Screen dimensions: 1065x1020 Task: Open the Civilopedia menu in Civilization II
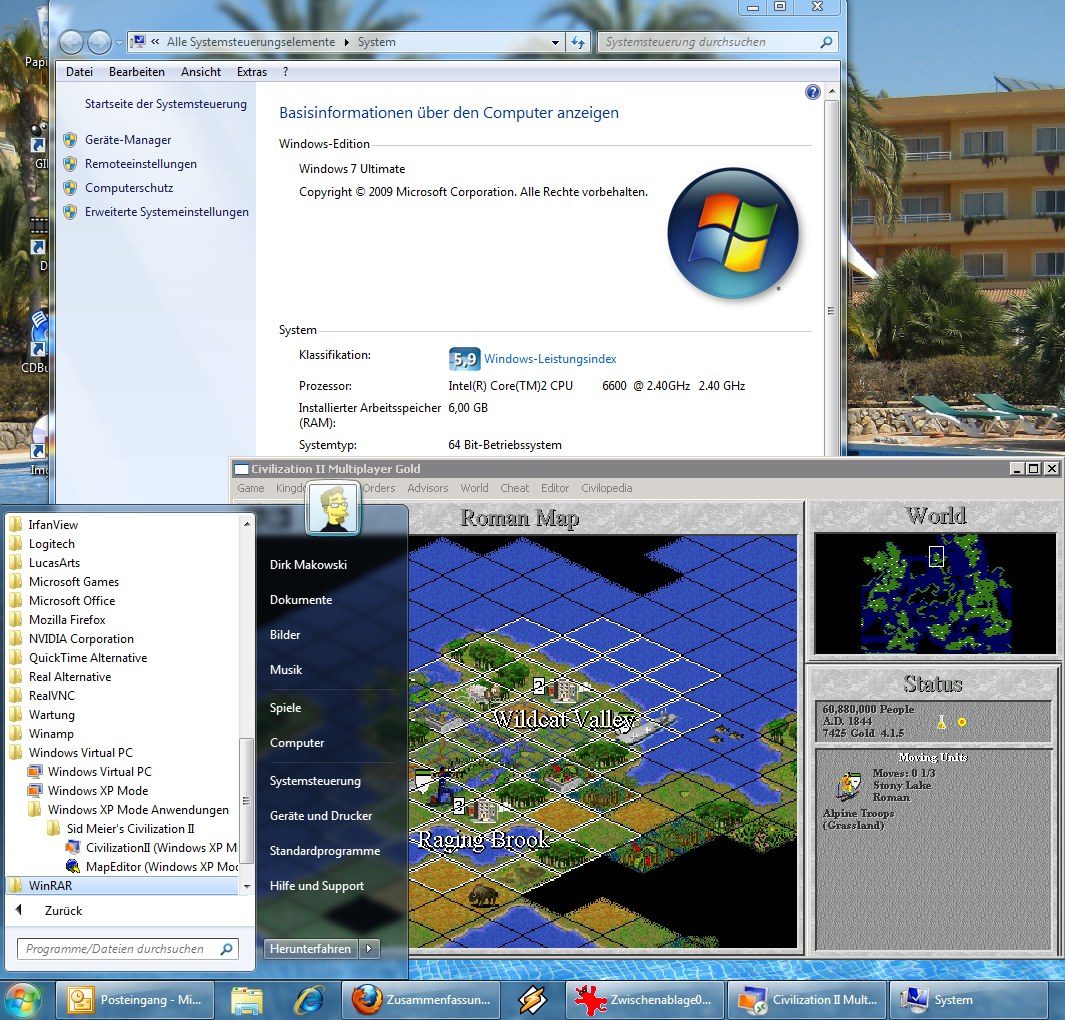click(x=607, y=488)
